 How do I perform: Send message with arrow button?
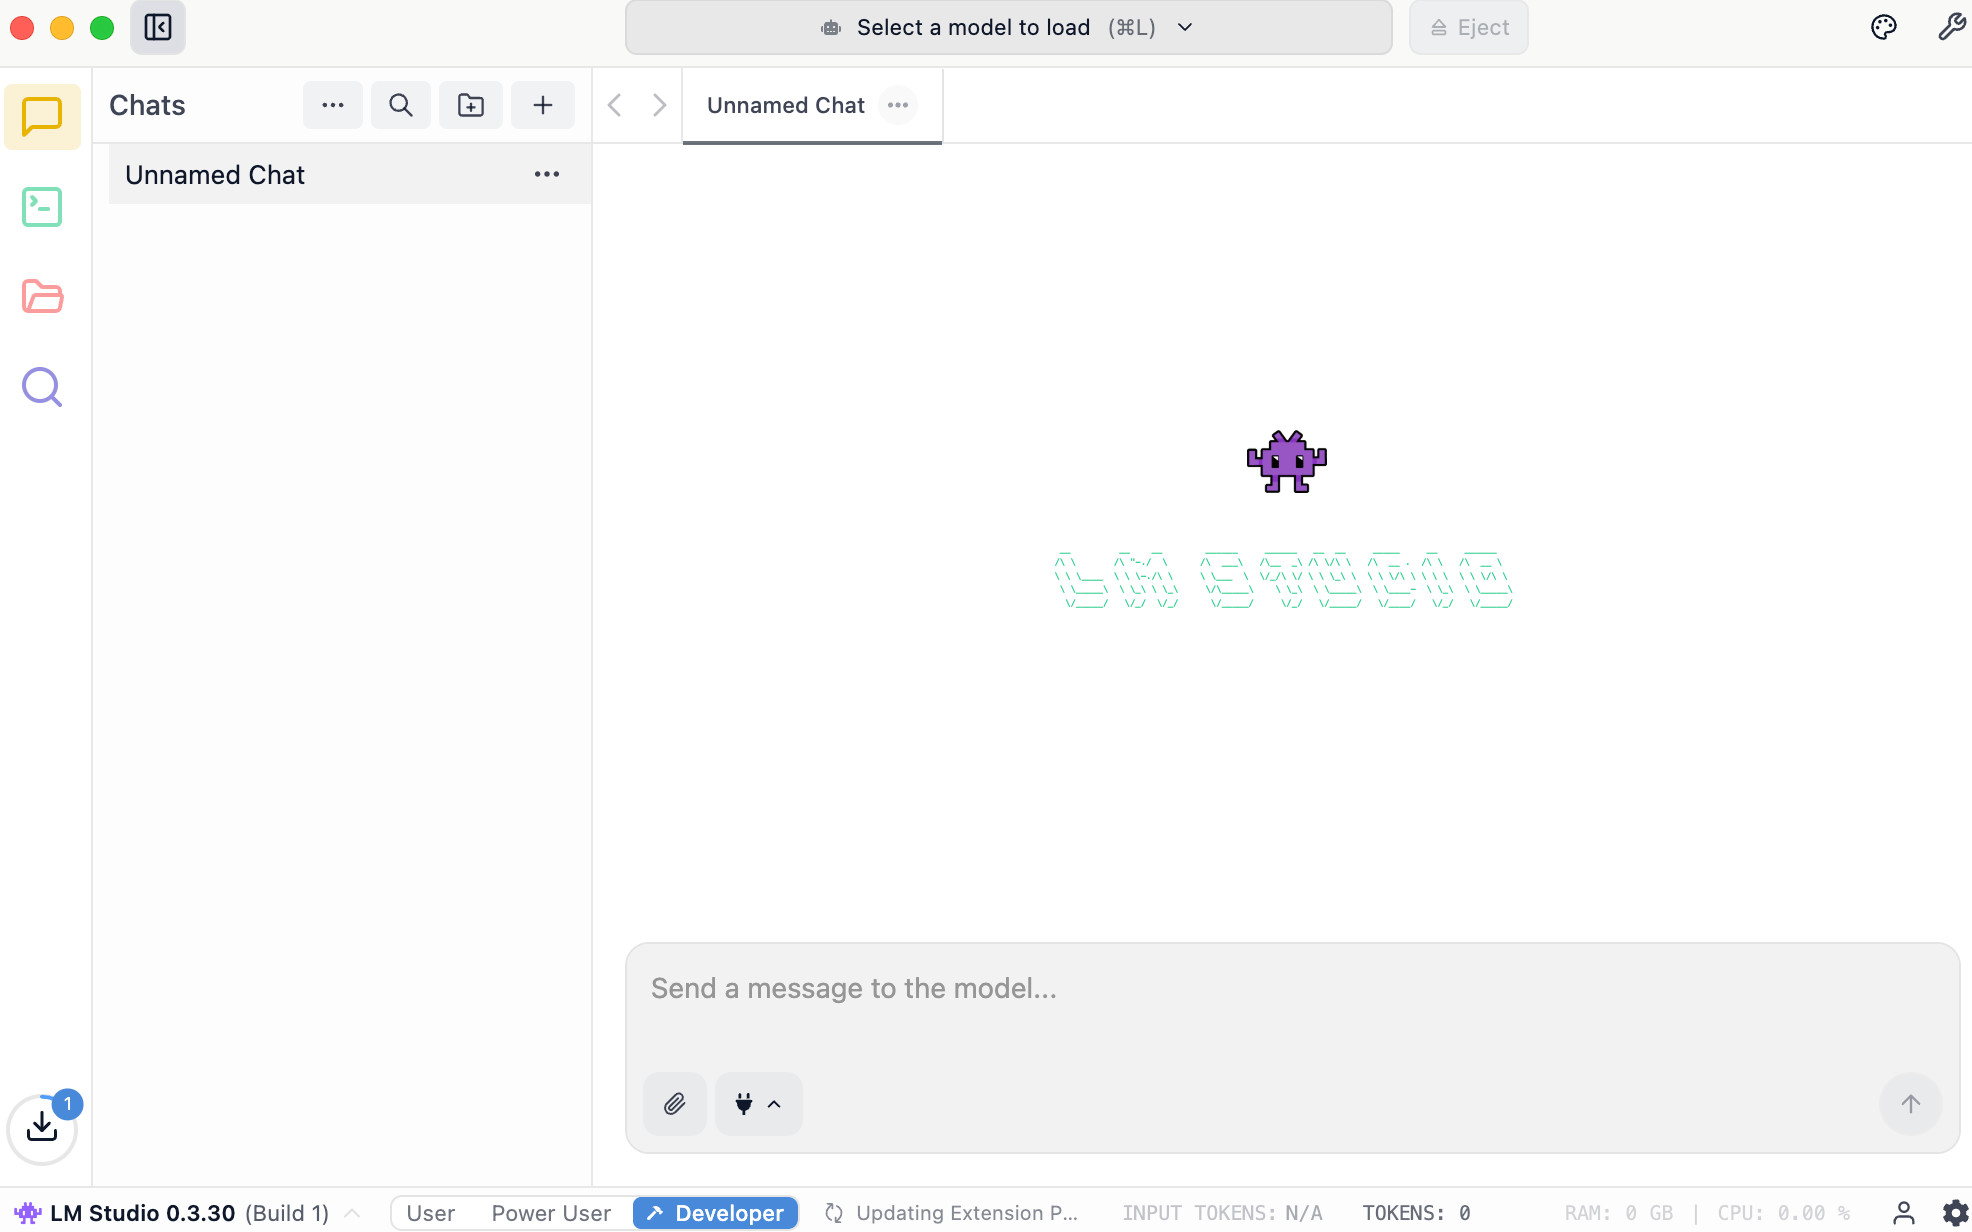coord(1911,1104)
